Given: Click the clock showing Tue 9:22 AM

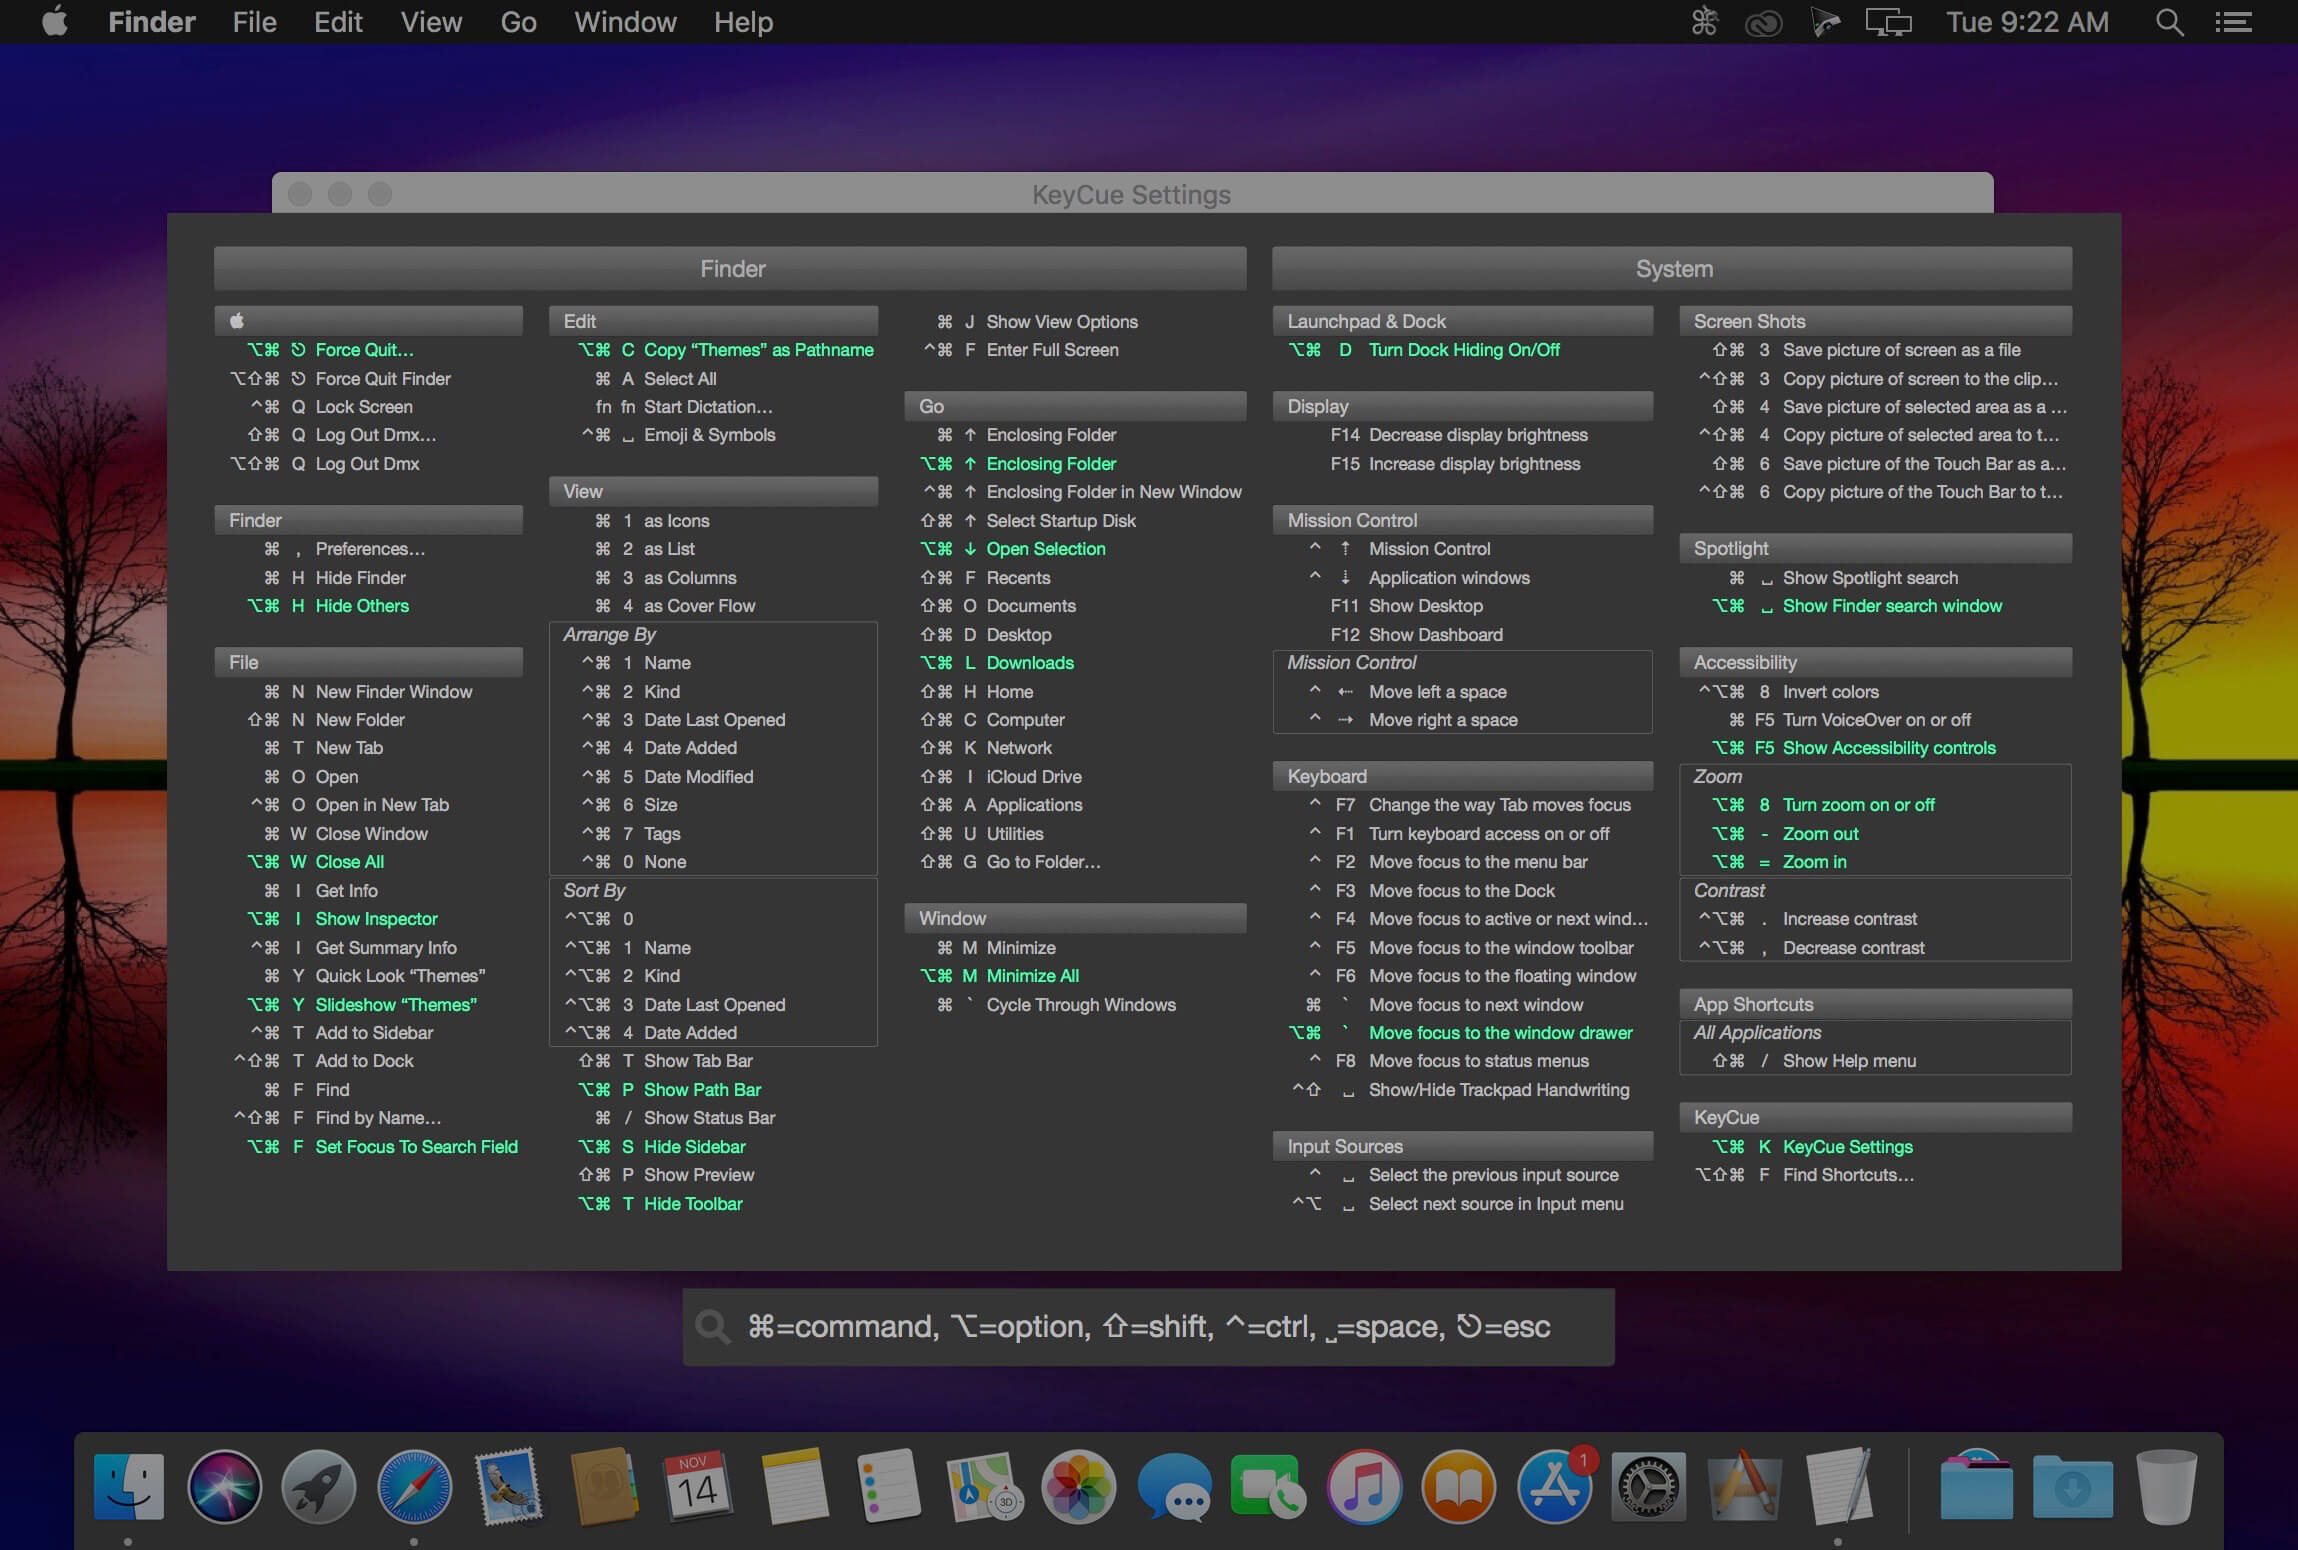Looking at the screenshot, I should coord(2027,22).
